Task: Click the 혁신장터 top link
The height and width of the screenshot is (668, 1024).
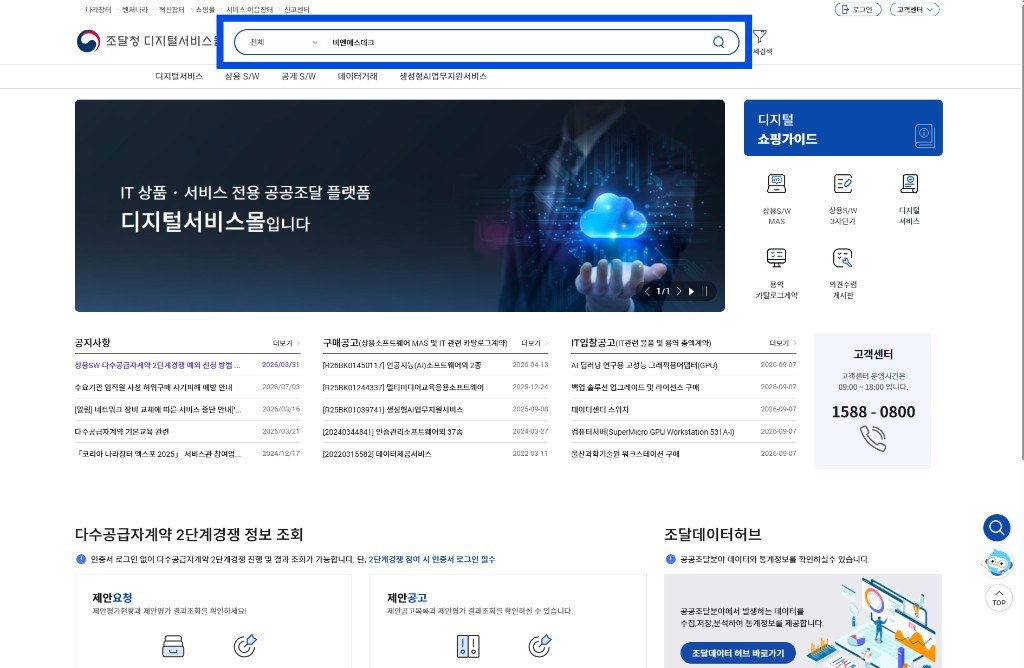Action: (172, 10)
